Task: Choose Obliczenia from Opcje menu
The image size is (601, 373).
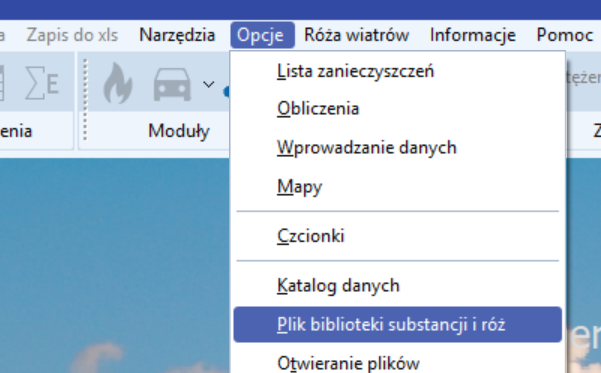Action: click(397, 109)
